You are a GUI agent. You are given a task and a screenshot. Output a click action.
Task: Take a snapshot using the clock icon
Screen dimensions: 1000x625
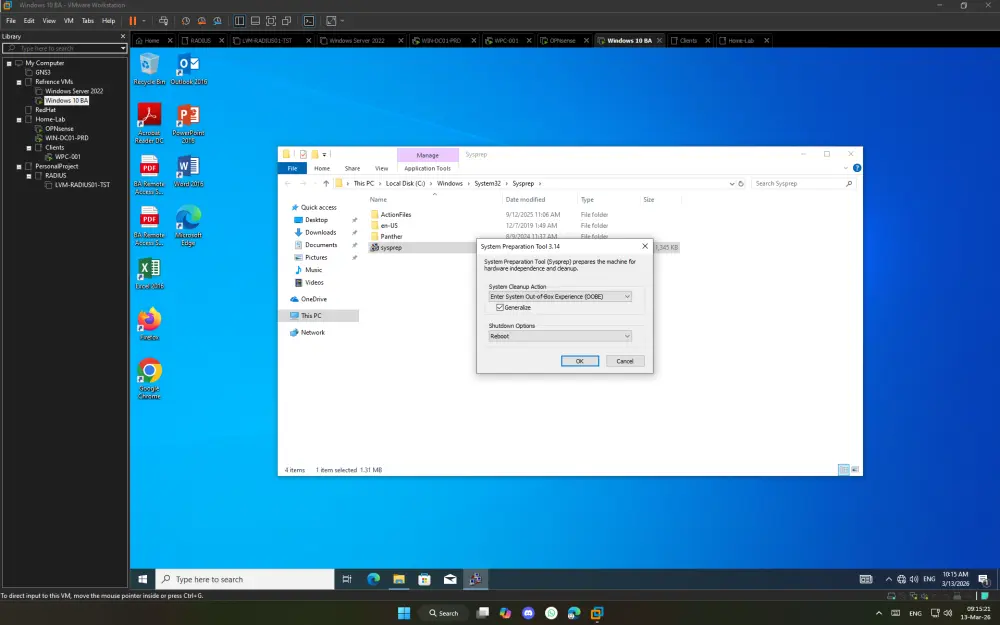[x=186, y=21]
